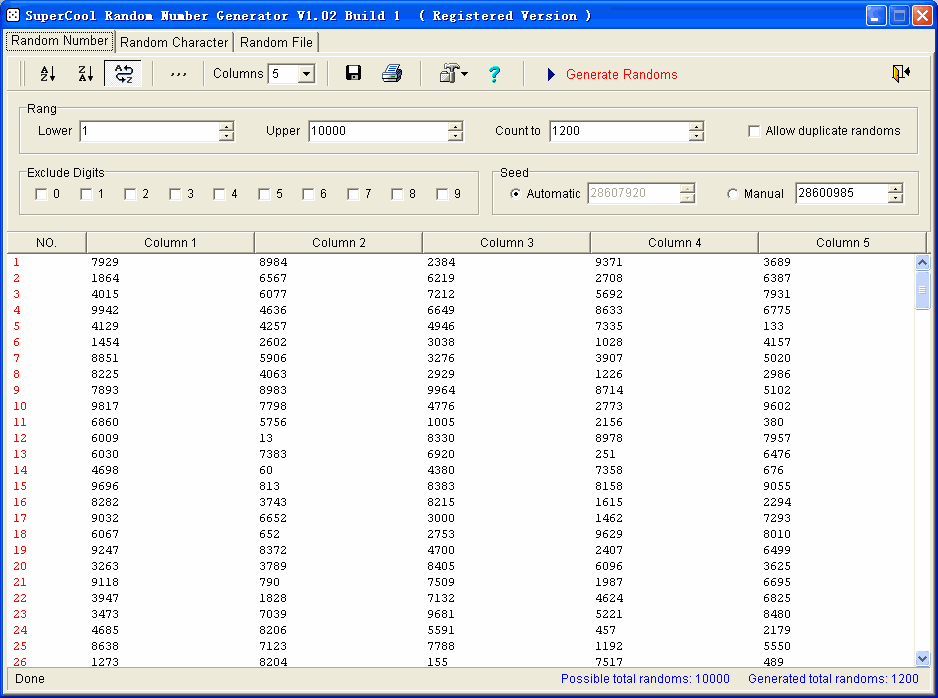Click the Done status text
The width and height of the screenshot is (938, 698).
30,679
